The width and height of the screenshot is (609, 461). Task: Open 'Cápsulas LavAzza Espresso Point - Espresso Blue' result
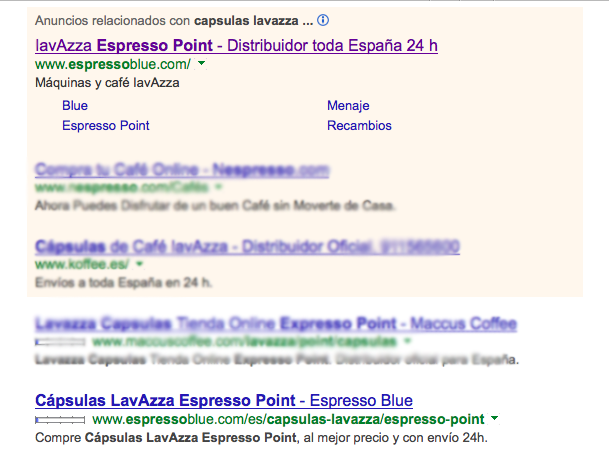pos(224,400)
